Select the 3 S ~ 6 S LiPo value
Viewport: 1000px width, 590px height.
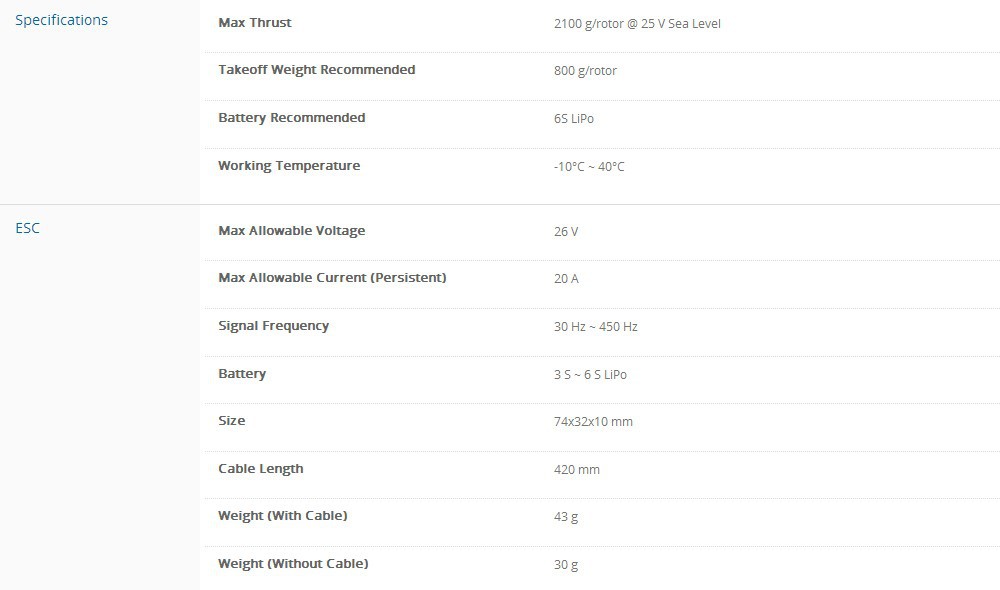pos(590,375)
